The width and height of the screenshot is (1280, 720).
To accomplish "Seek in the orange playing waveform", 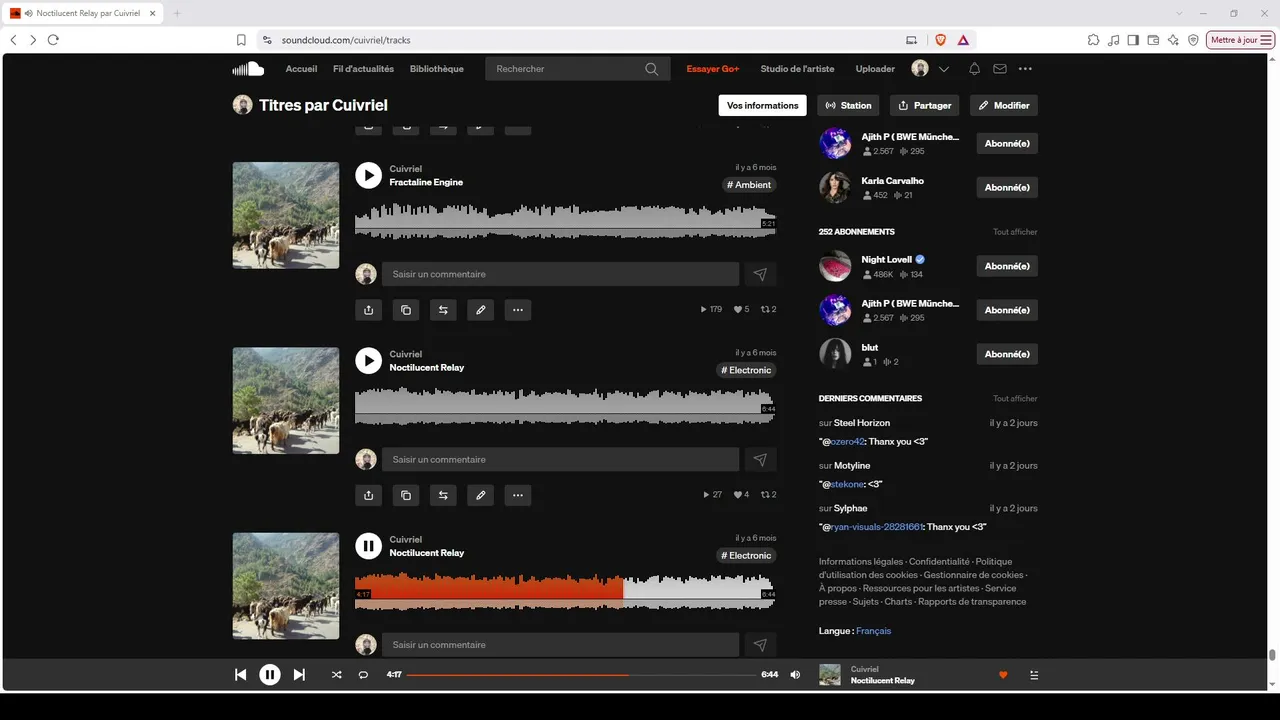I will [565, 592].
